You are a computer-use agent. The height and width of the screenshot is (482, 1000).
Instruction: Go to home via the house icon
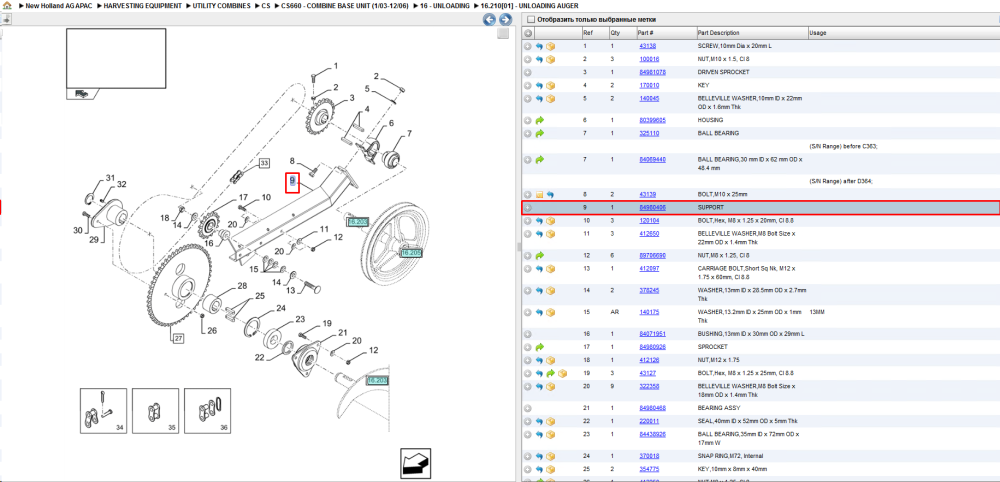click(6, 5)
